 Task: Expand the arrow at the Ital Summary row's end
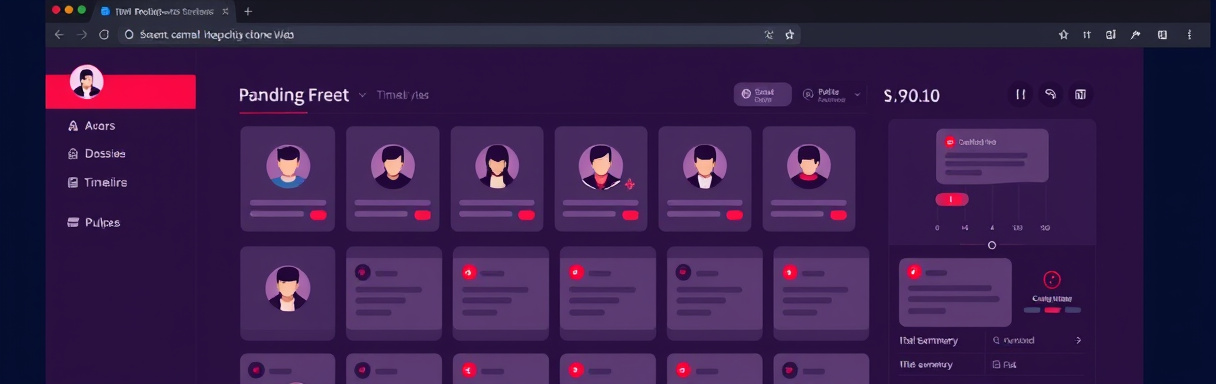(1078, 340)
